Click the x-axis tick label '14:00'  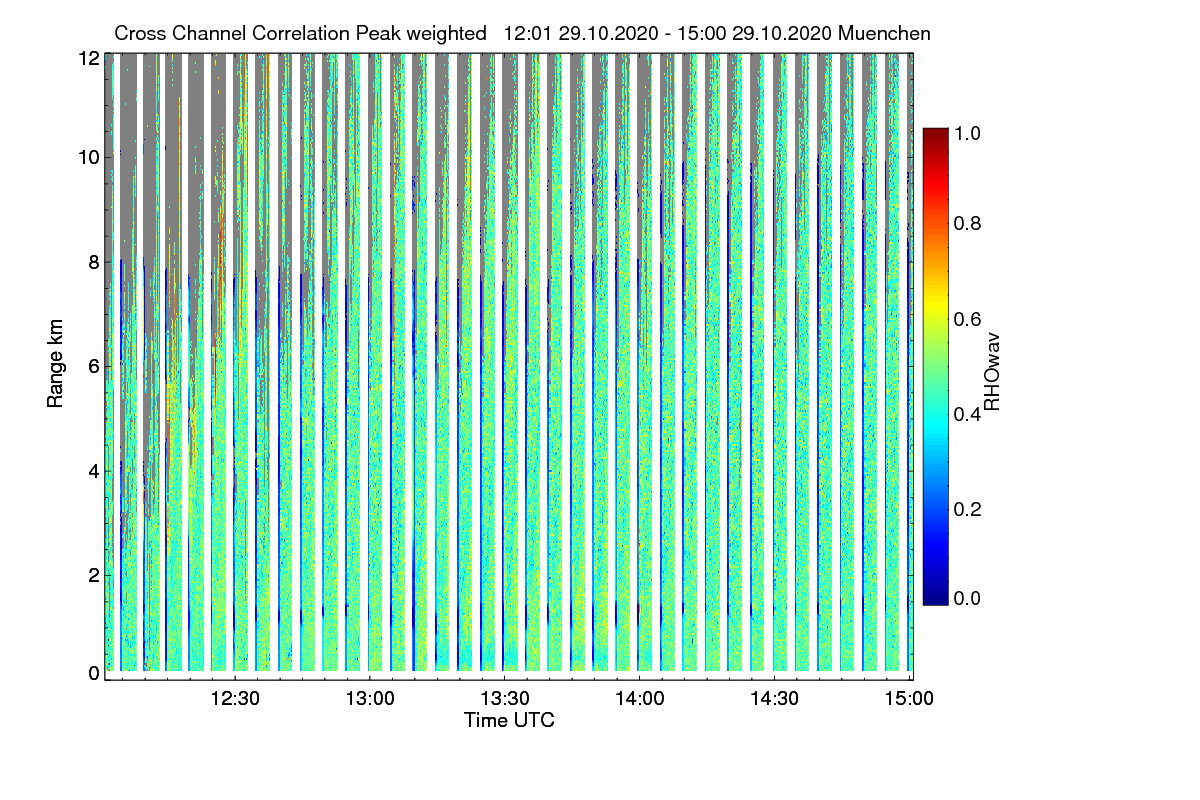(x=640, y=699)
